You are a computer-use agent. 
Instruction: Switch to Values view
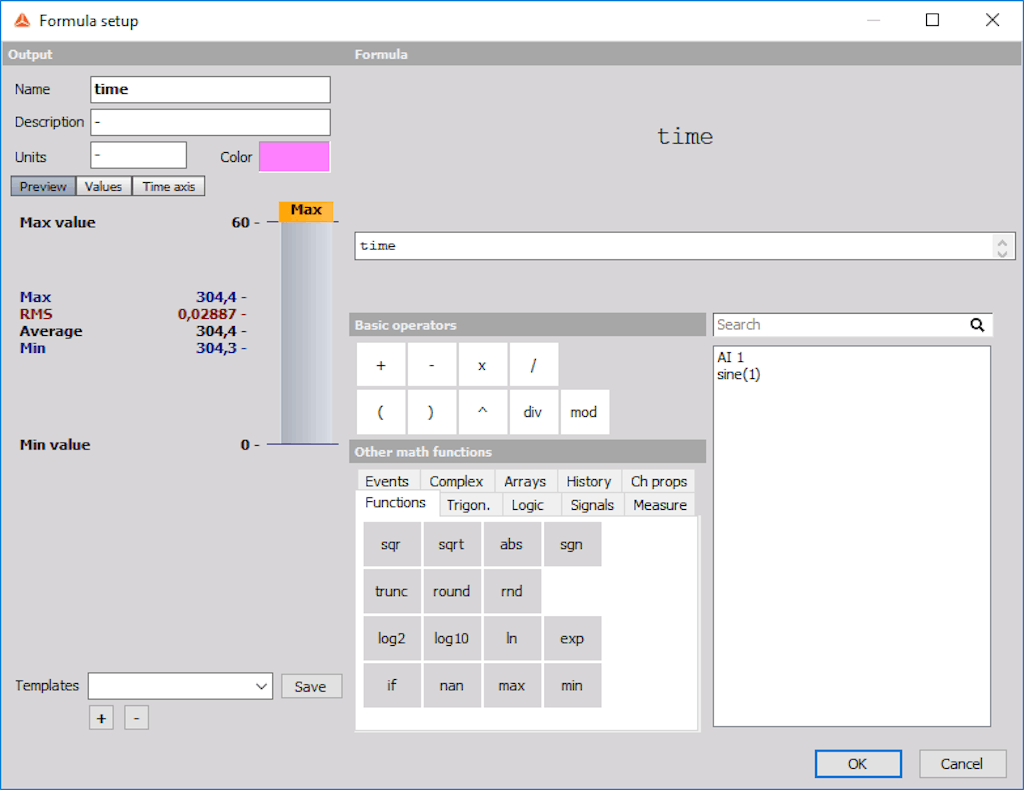click(x=103, y=187)
